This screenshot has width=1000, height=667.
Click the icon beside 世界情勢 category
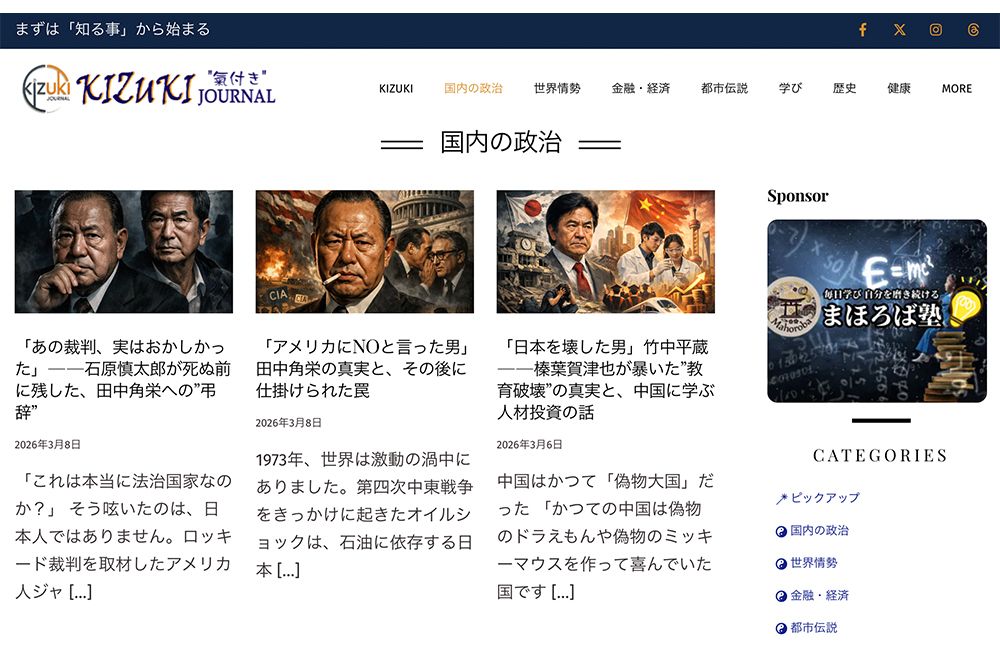(x=781, y=564)
